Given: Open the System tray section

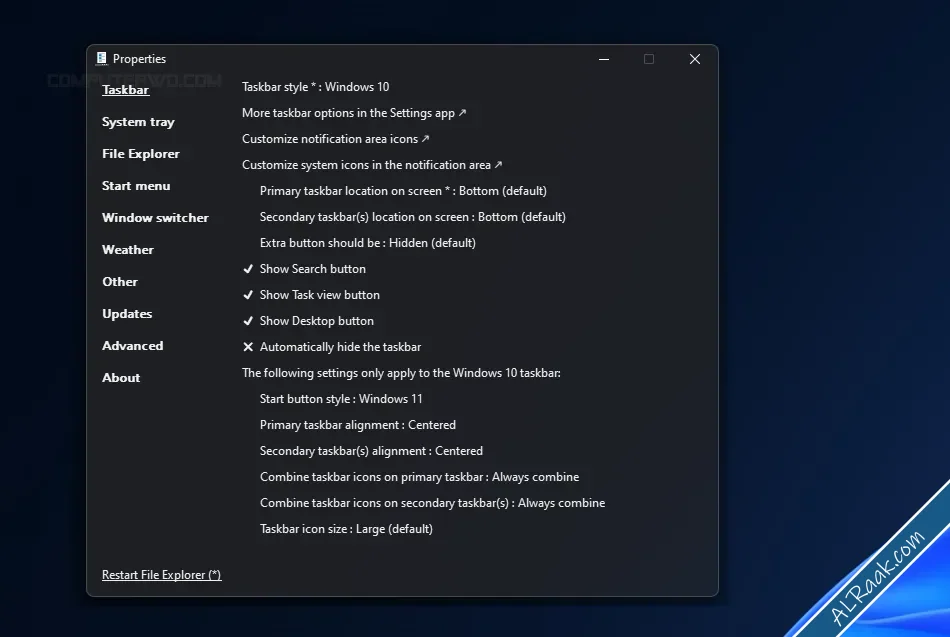Looking at the screenshot, I should point(138,122).
